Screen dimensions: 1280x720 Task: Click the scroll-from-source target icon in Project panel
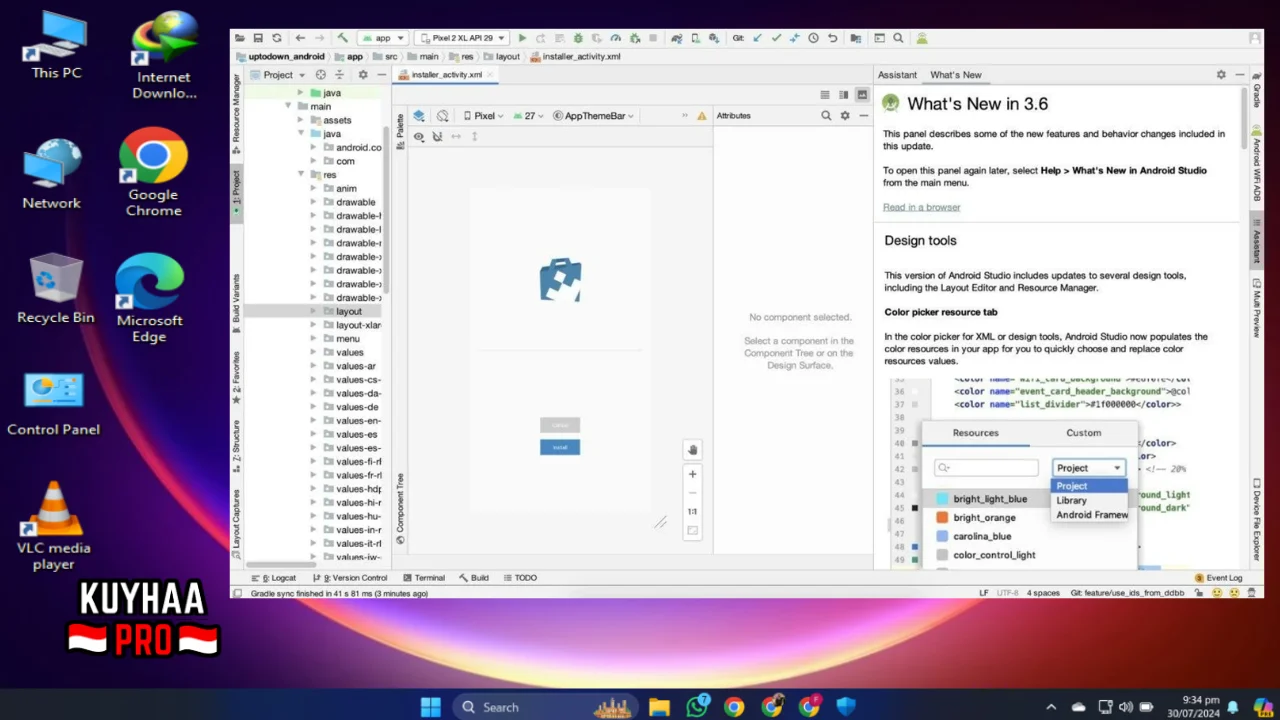(x=321, y=75)
